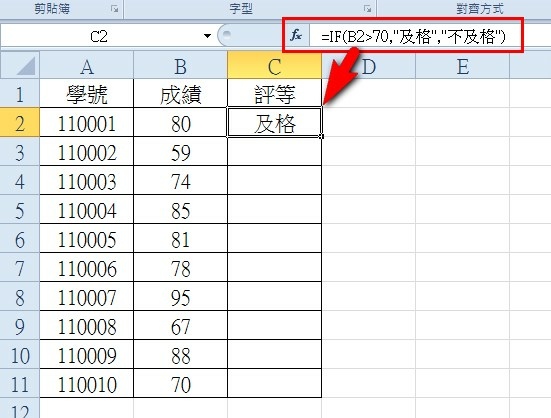Open the 剪貼簿 group dialog launcher
This screenshot has height=418, width=551.
click(115, 9)
